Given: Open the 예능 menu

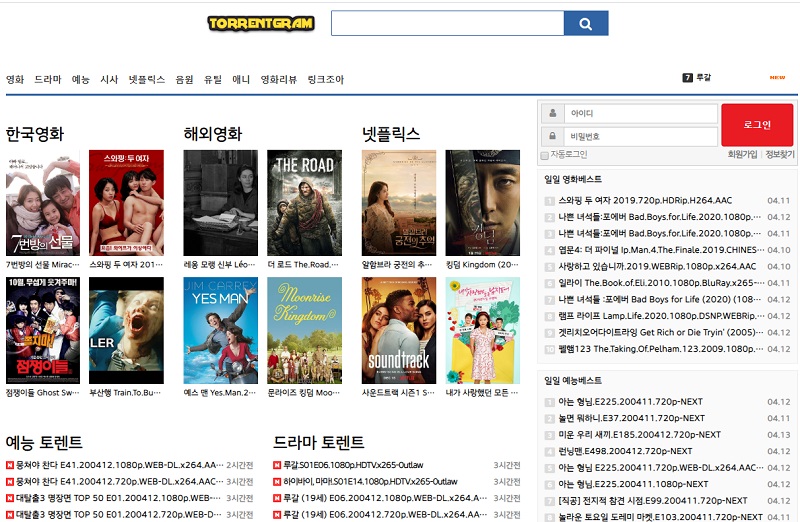Looking at the screenshot, I should point(81,80).
